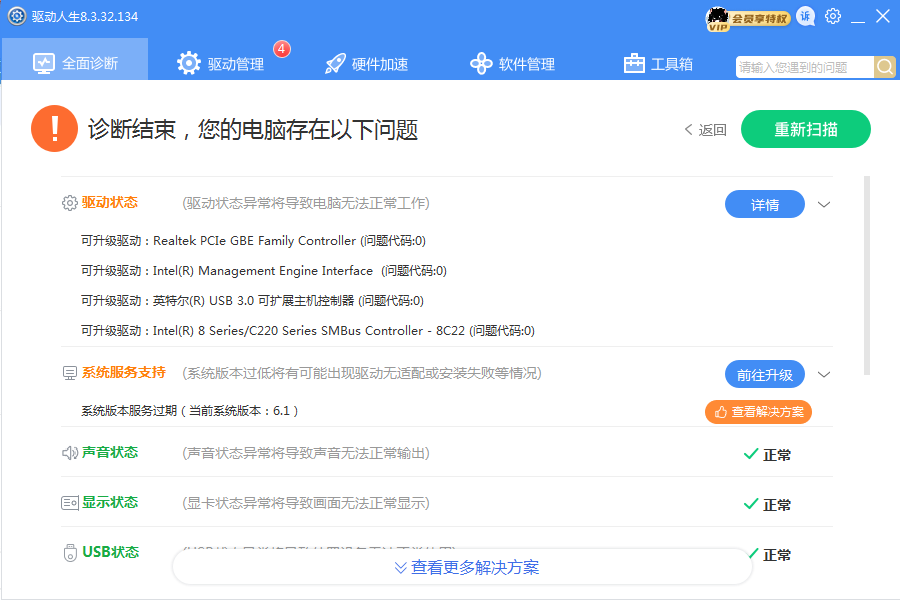Open the 工具箱 tab
The image size is (900, 600).
pos(658,64)
